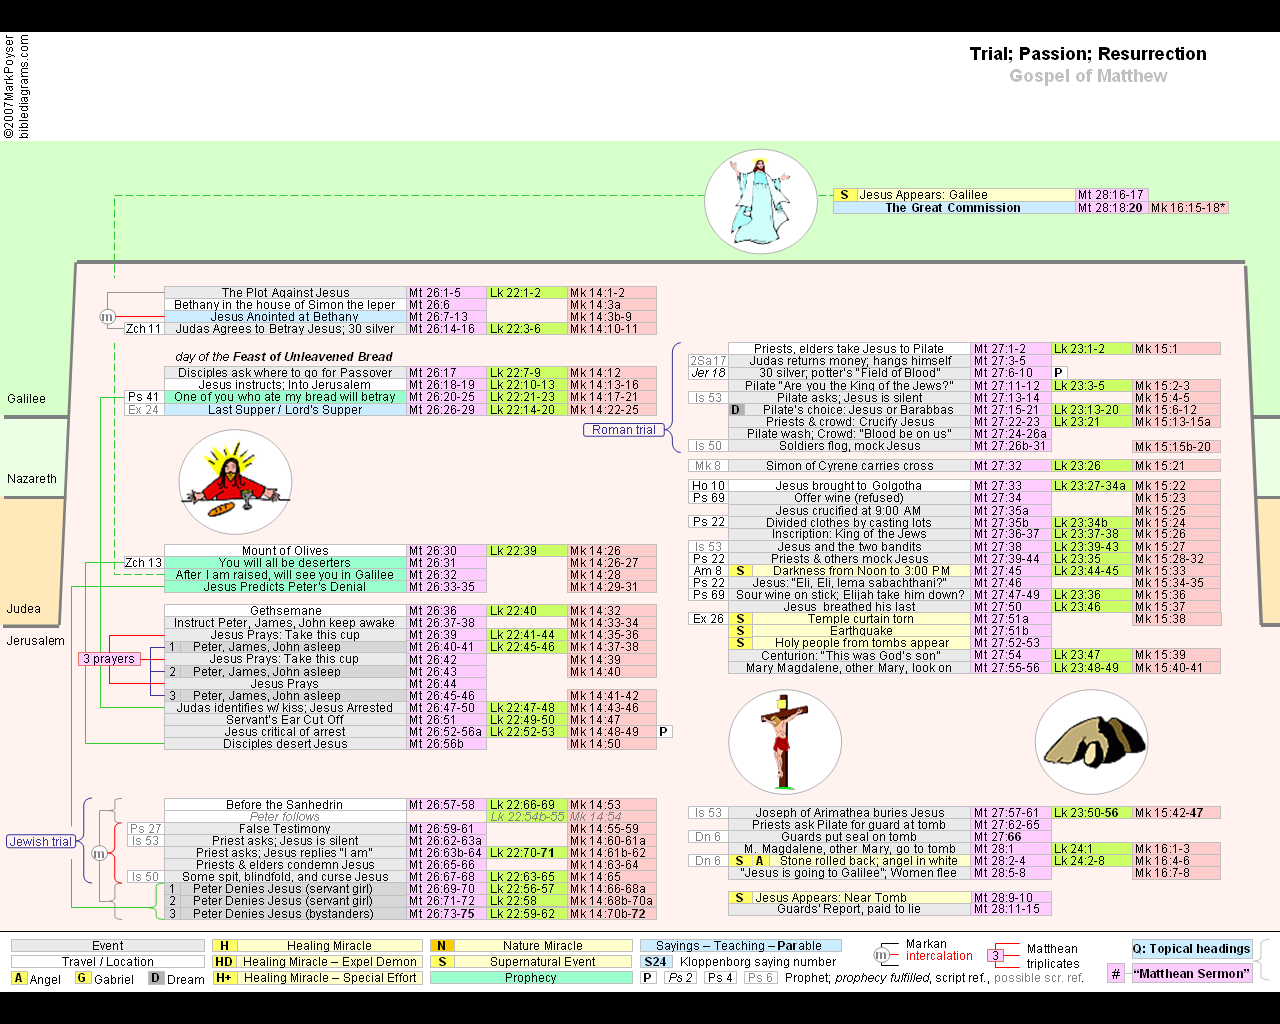Viewport: 1280px width, 1024px height.
Task: Click 'Jesus Appears: Near Tomb' row
Action: tap(849, 897)
